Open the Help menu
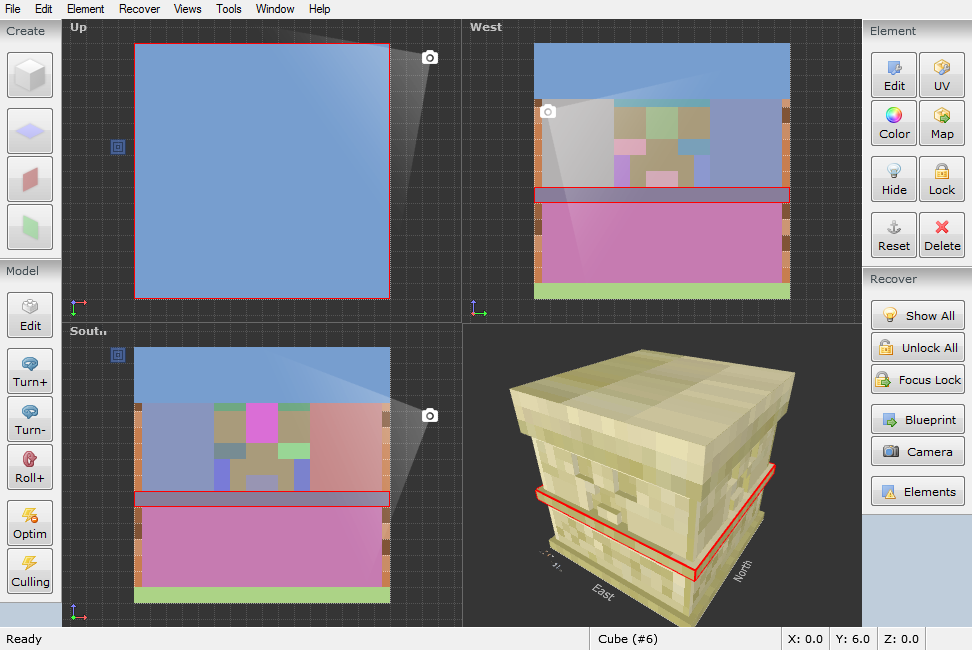Viewport: 972px width, 650px height. pyautogui.click(x=319, y=9)
